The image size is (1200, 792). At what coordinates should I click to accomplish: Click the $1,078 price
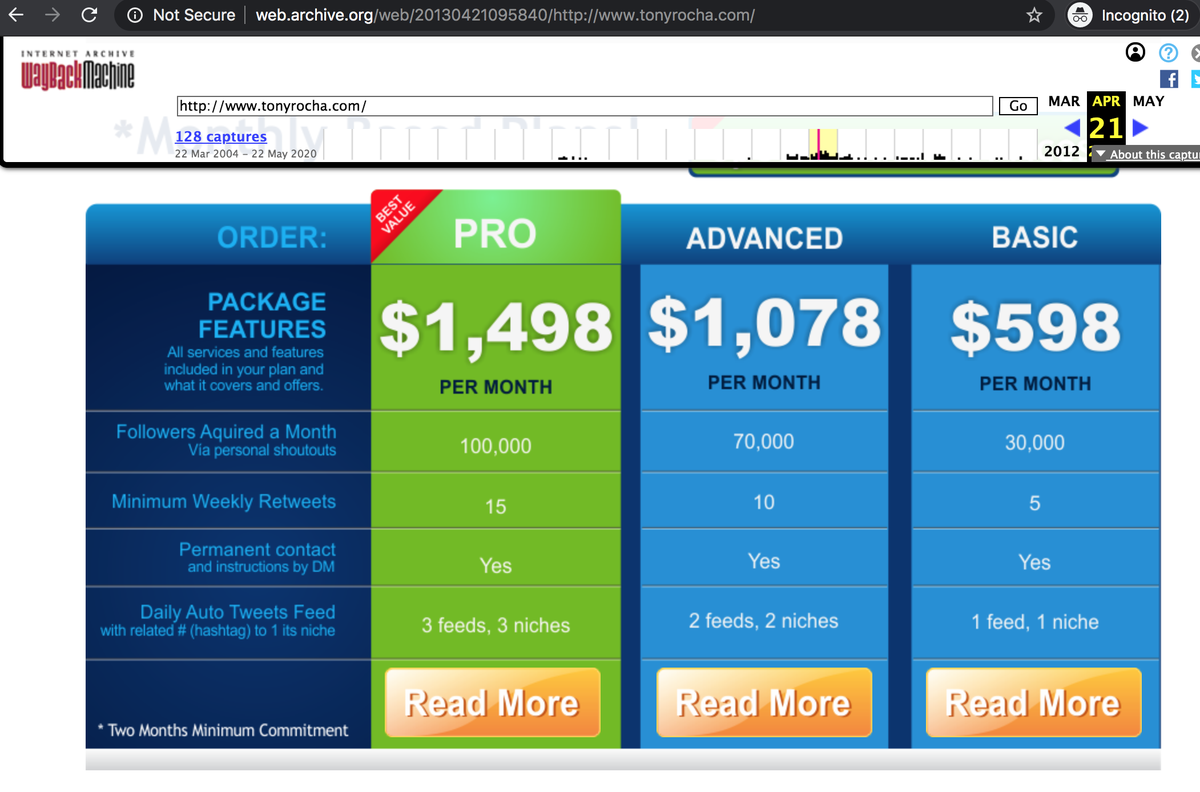[764, 323]
